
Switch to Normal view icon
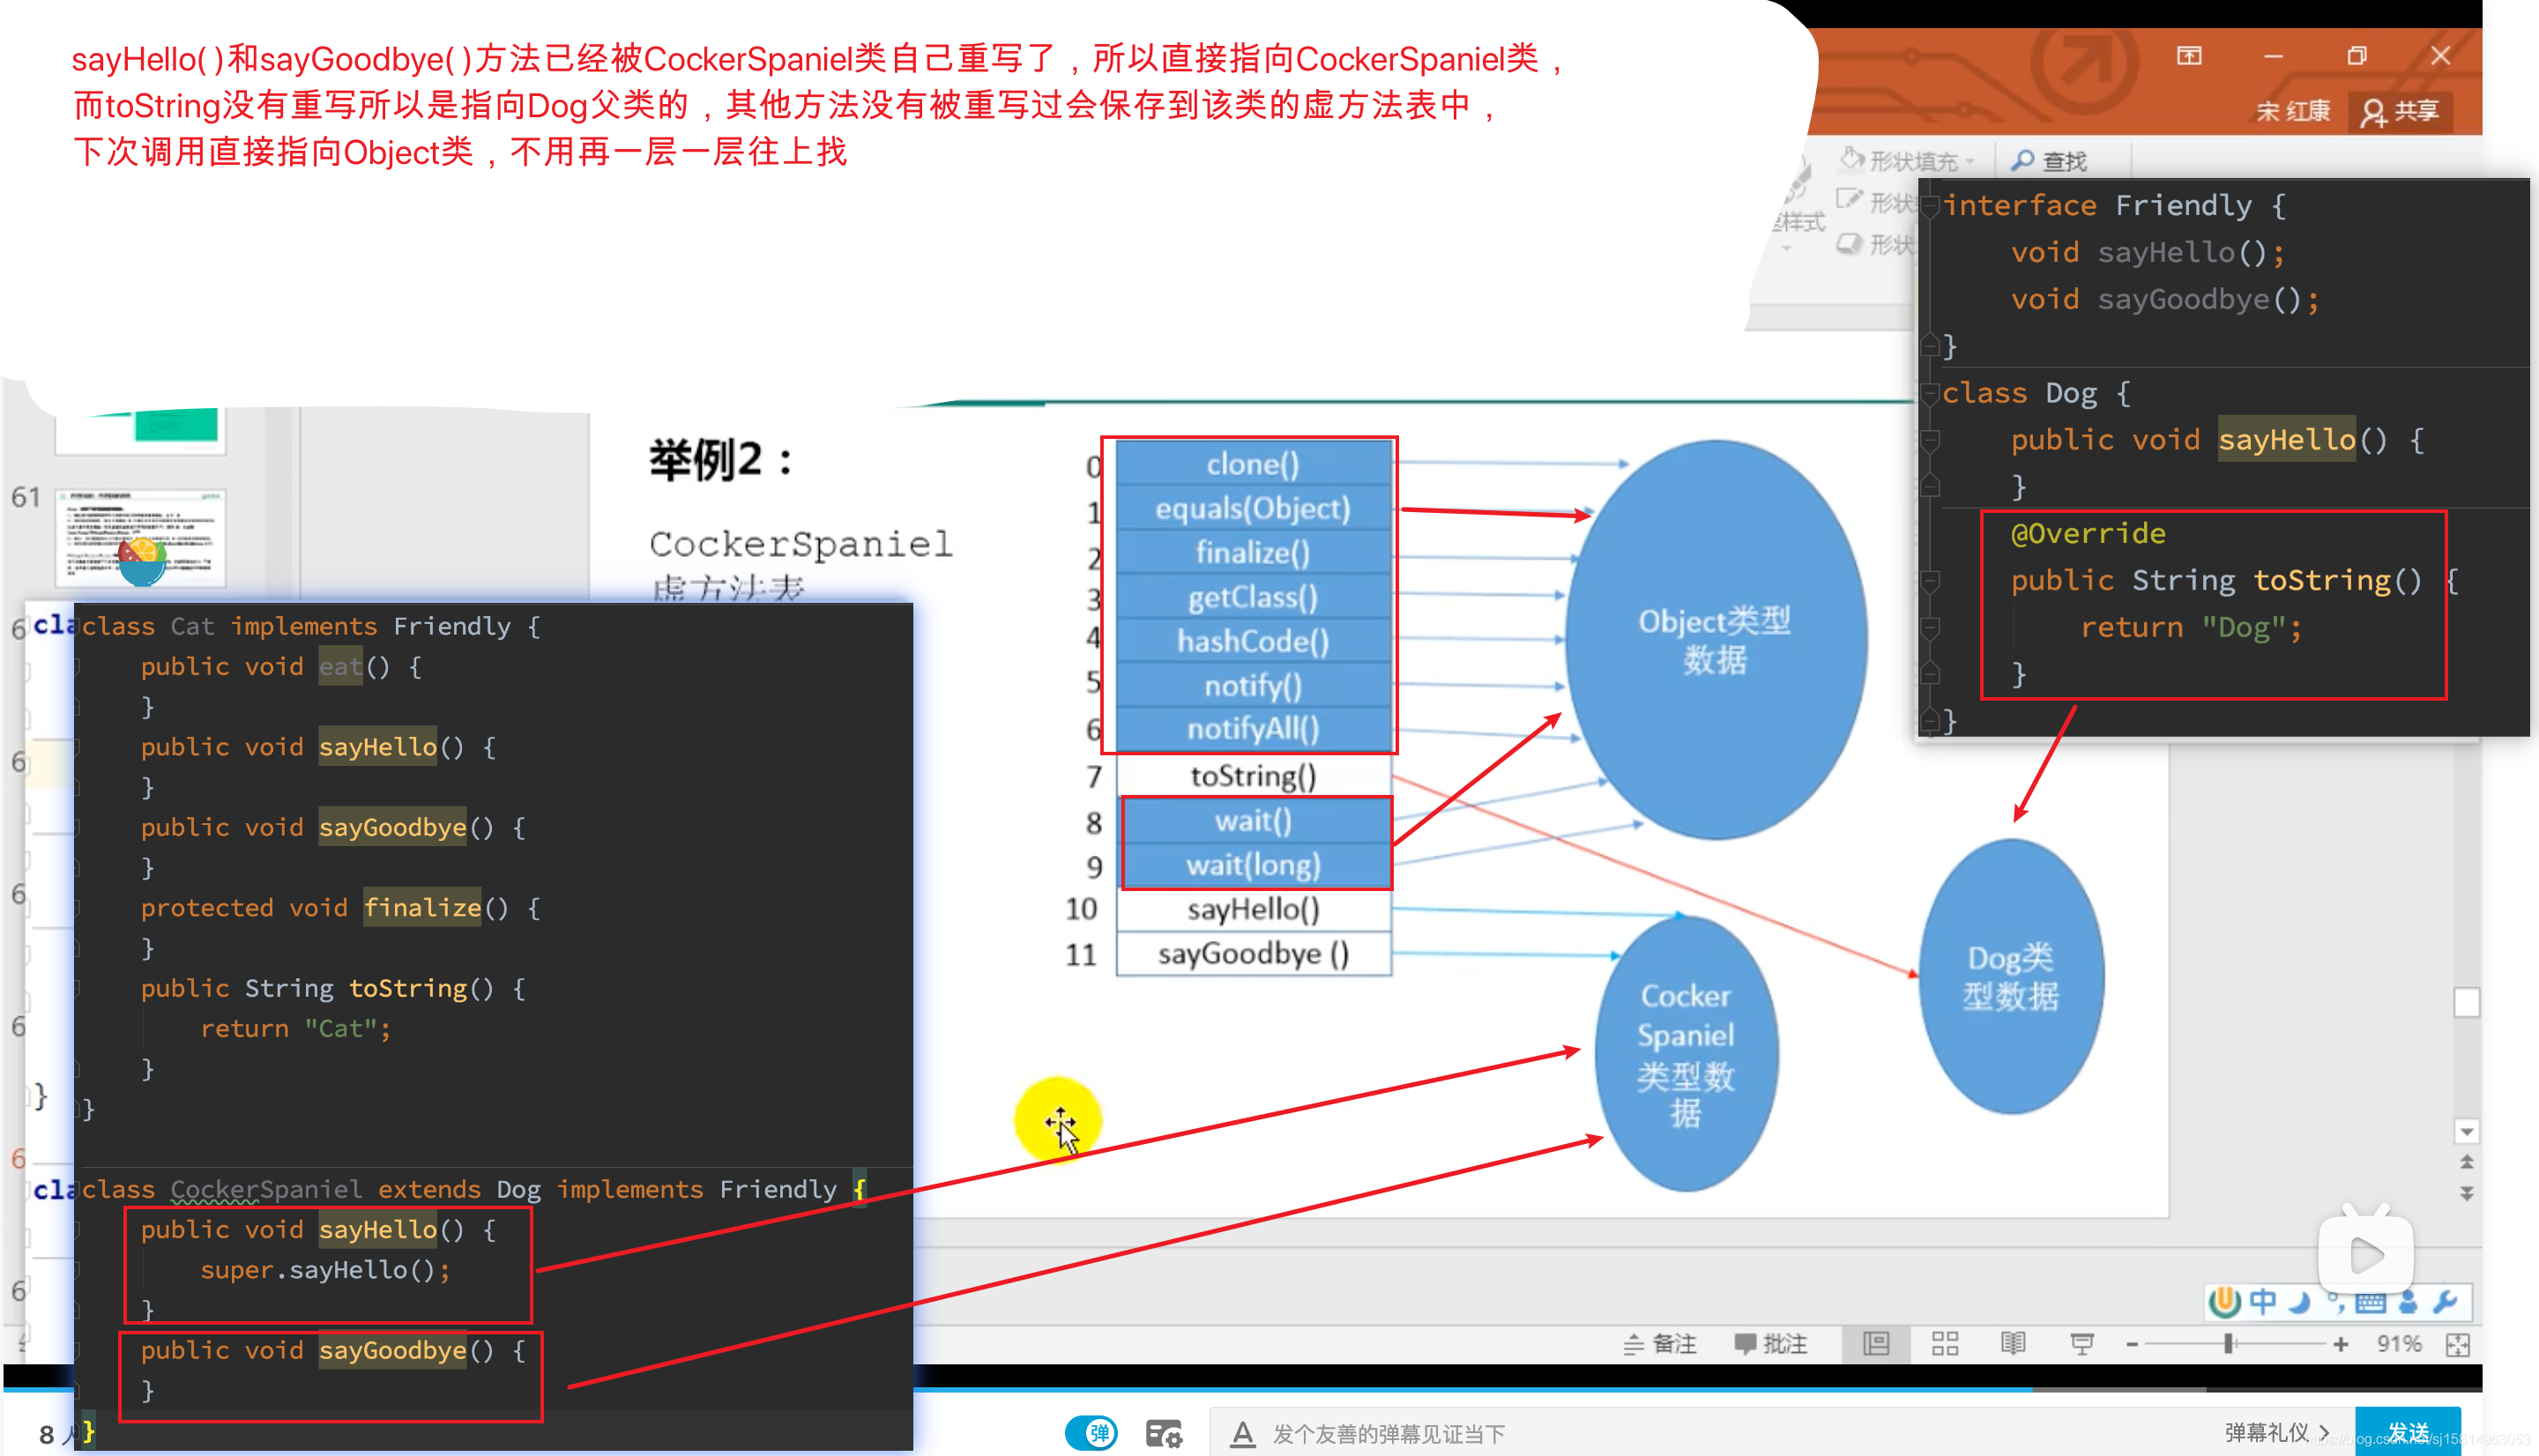[x=1875, y=1343]
